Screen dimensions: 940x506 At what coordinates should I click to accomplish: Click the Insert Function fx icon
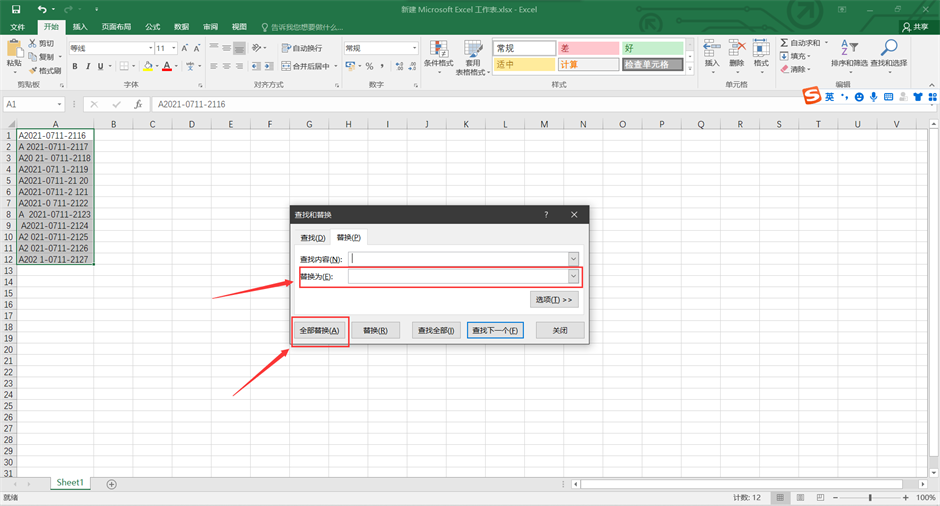coord(138,104)
